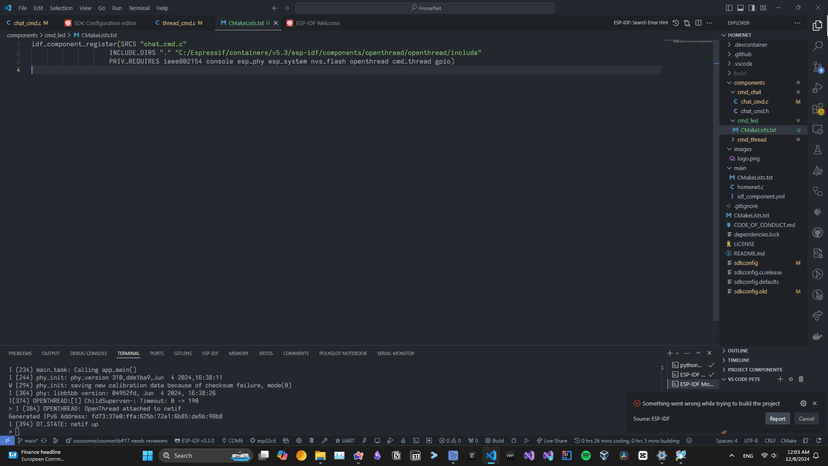Viewport: 828px width, 466px height.
Task: Open the Extensions view
Action: click(x=817, y=109)
